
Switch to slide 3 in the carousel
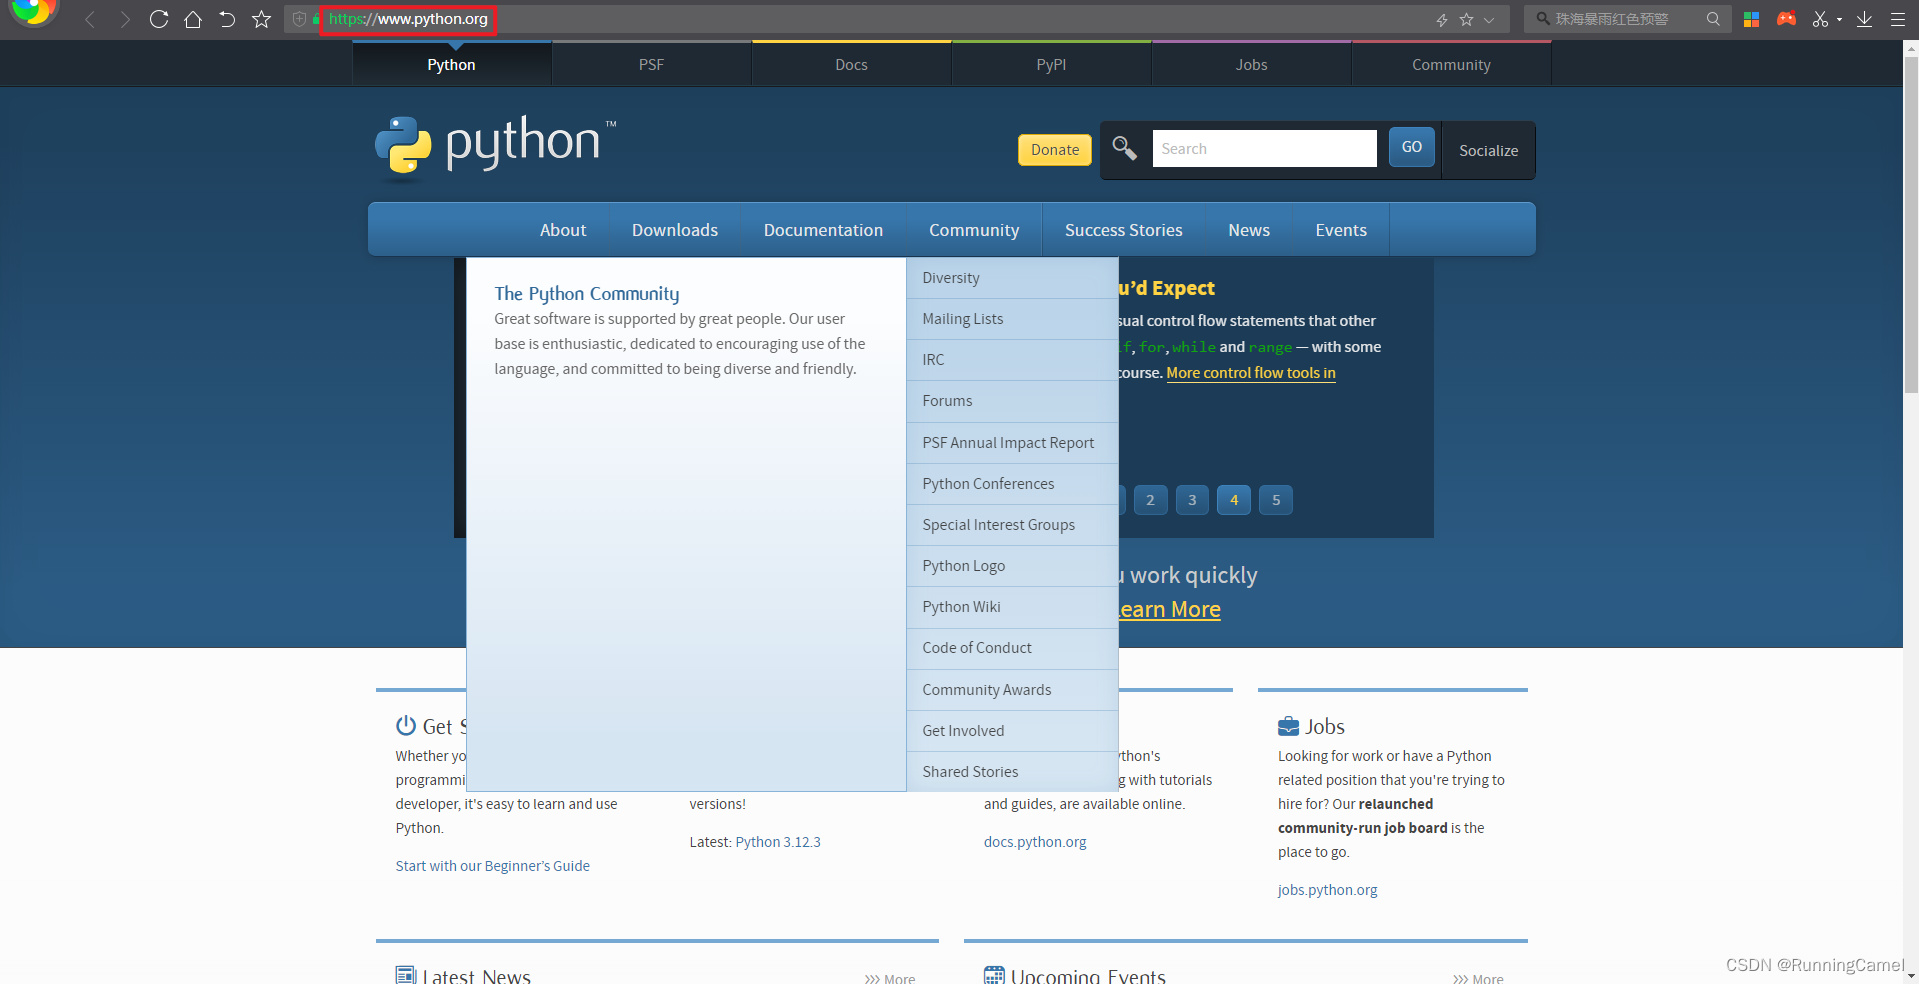pyautogui.click(x=1192, y=500)
